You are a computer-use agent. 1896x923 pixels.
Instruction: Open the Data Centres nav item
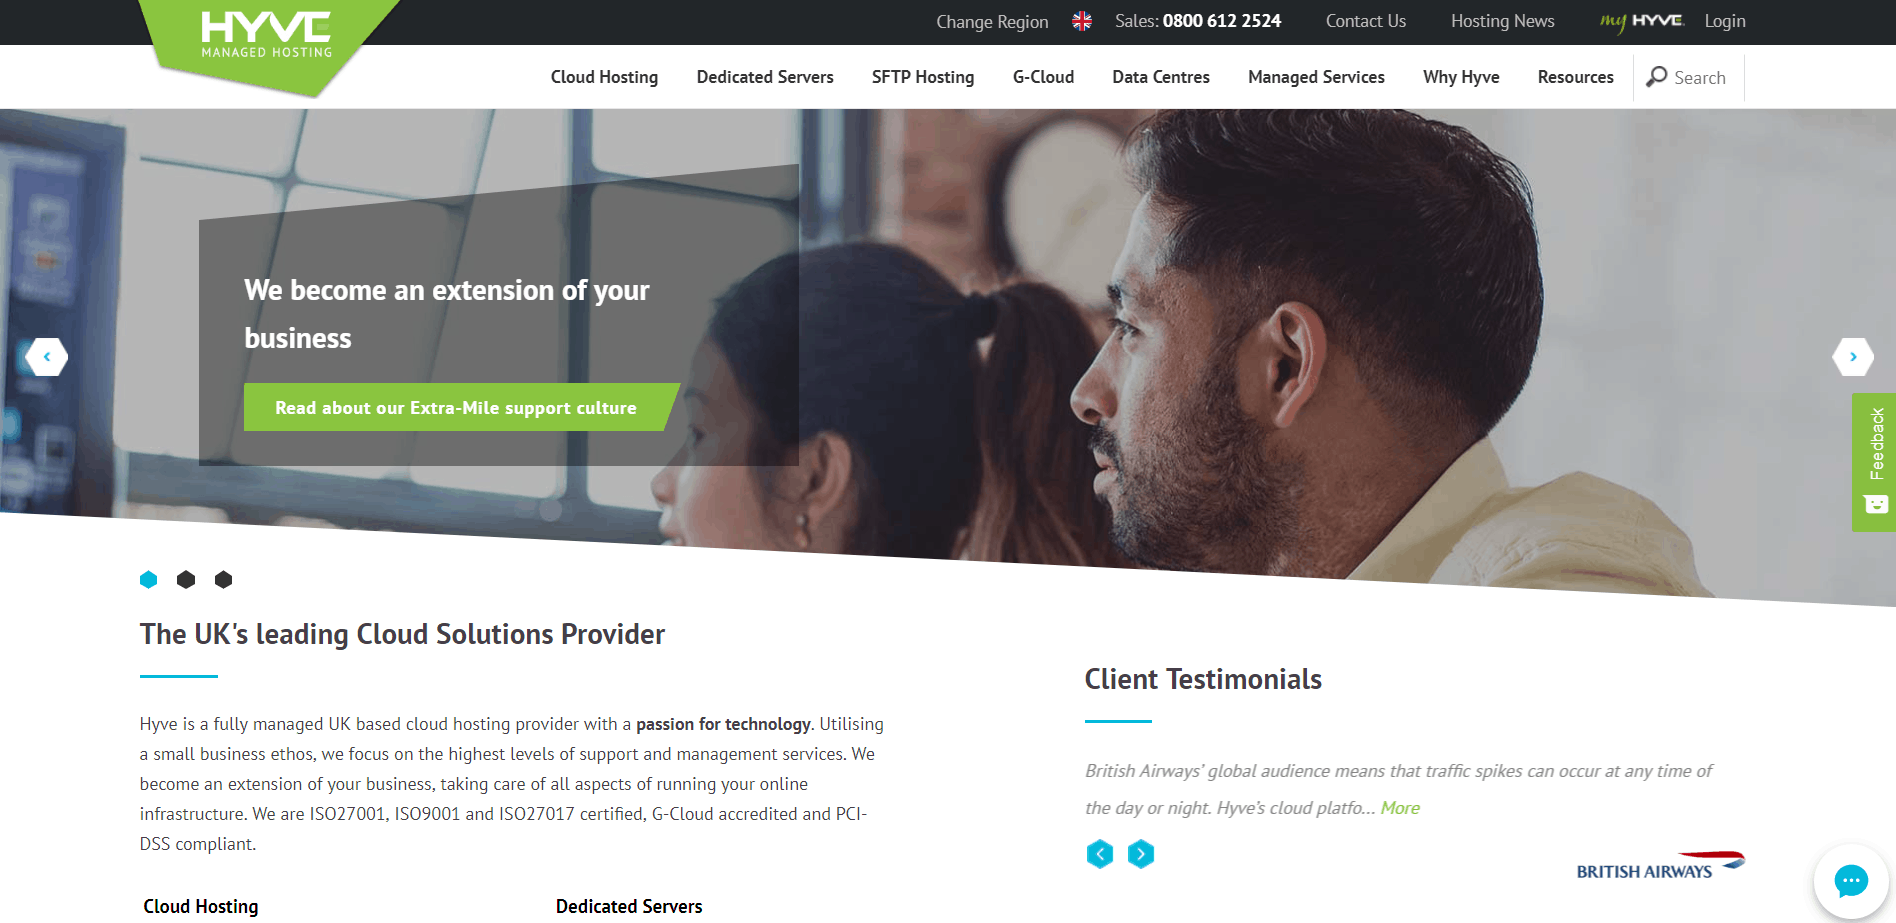[1161, 77]
